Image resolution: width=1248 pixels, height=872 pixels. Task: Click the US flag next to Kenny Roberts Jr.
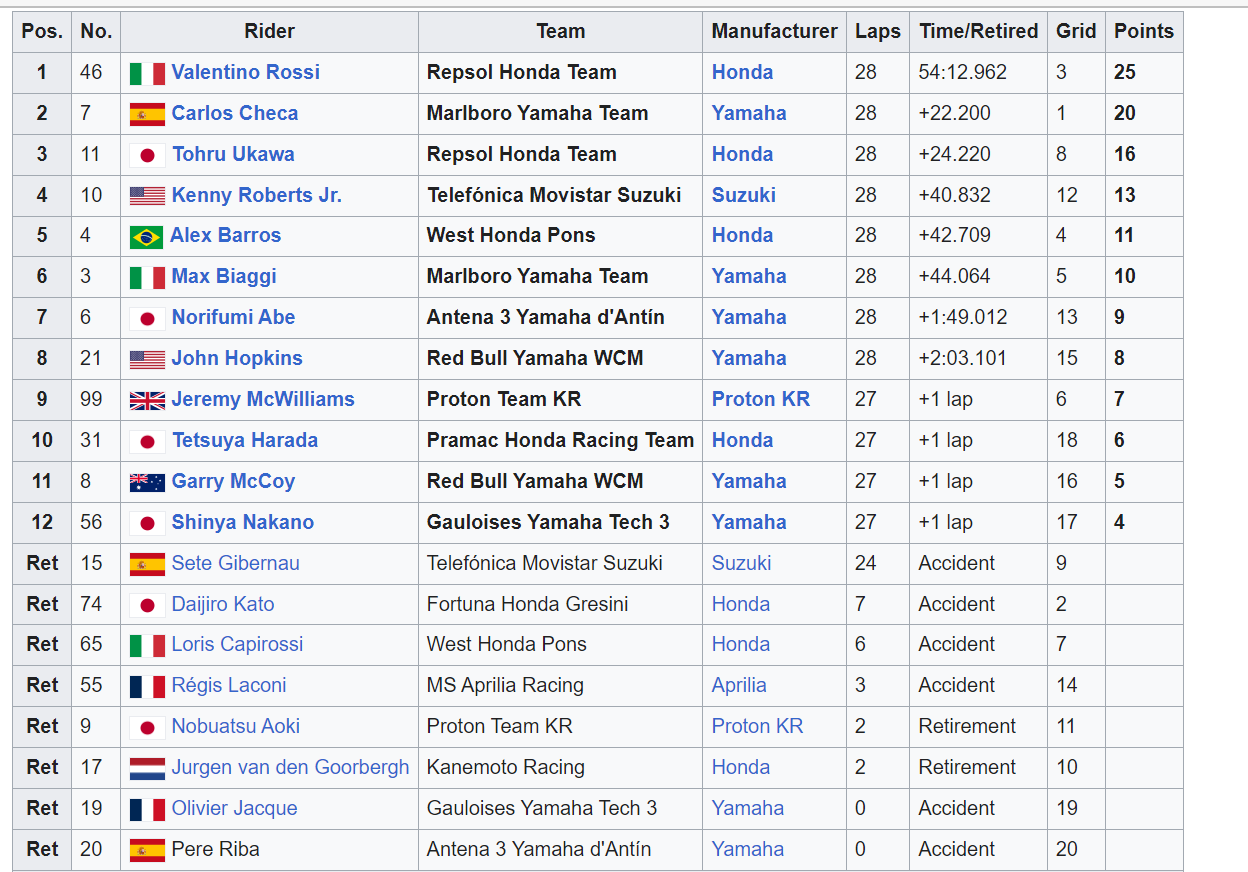click(147, 196)
